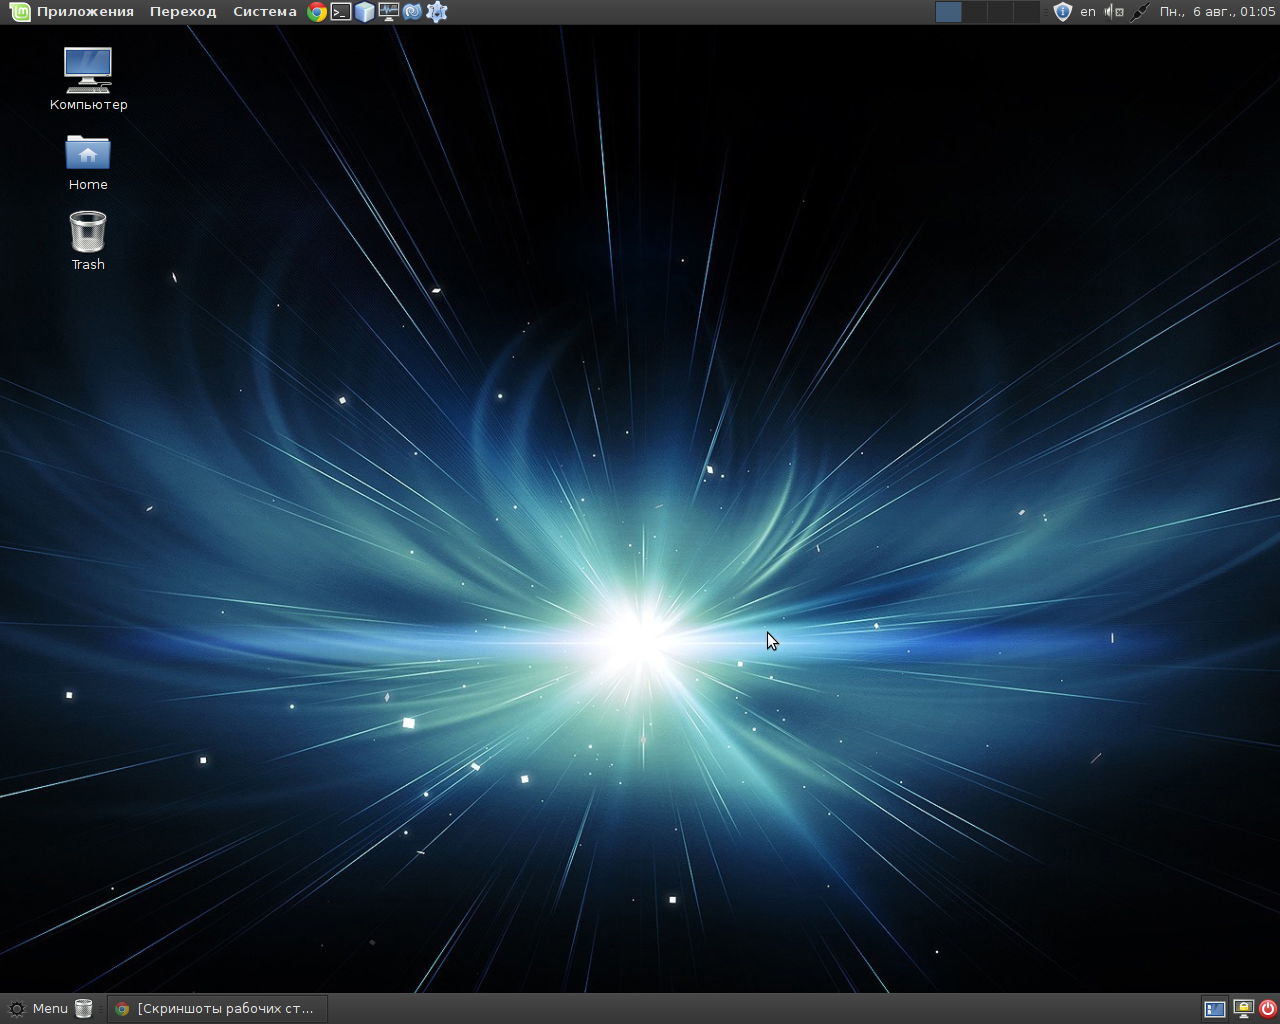The width and height of the screenshot is (1280, 1024).
Task: Click the muted volume speaker icon
Action: tap(1113, 12)
